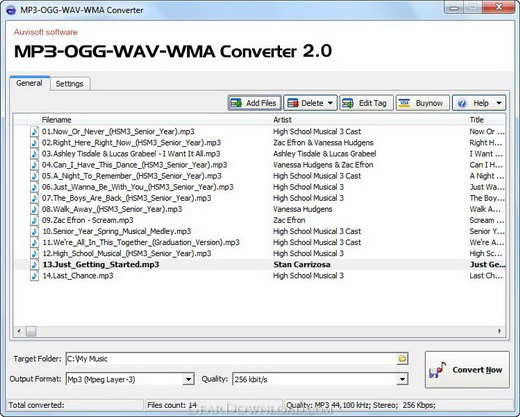This screenshot has width=520, height=417.
Task: Expand the Help dropdown arrow
Action: [x=499, y=103]
